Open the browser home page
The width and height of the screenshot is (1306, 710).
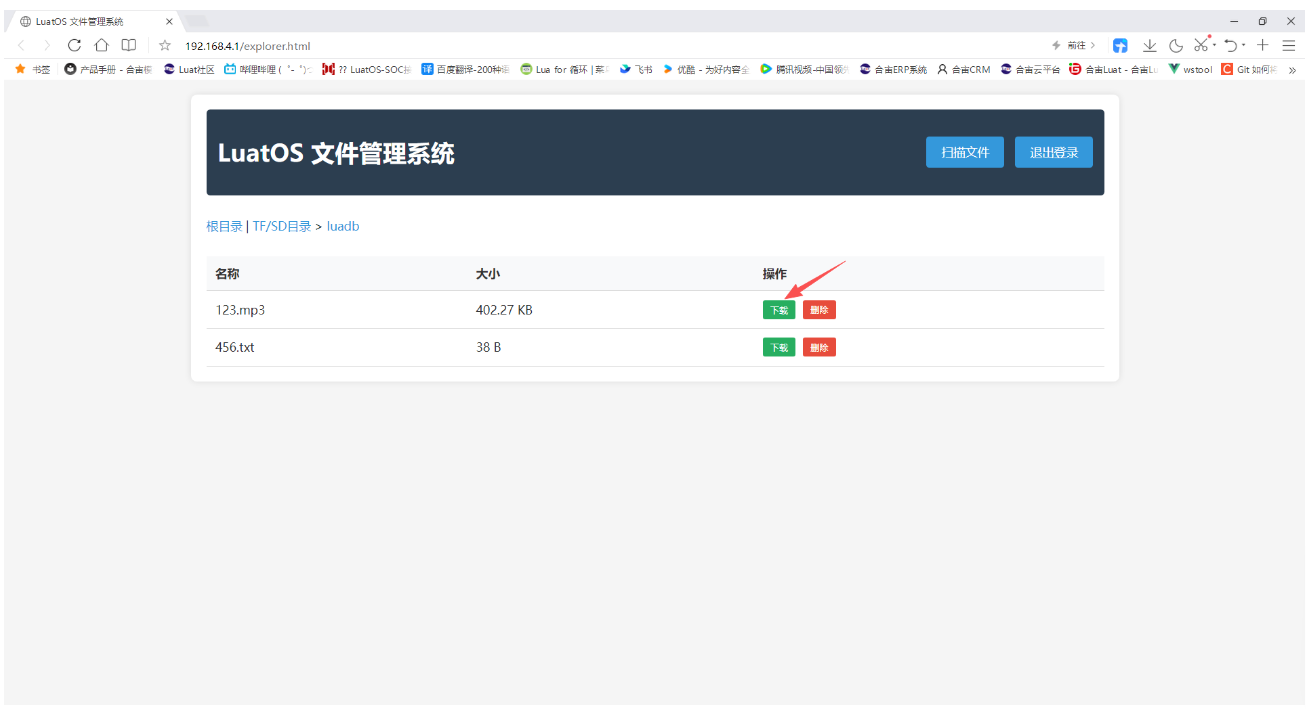coord(101,45)
